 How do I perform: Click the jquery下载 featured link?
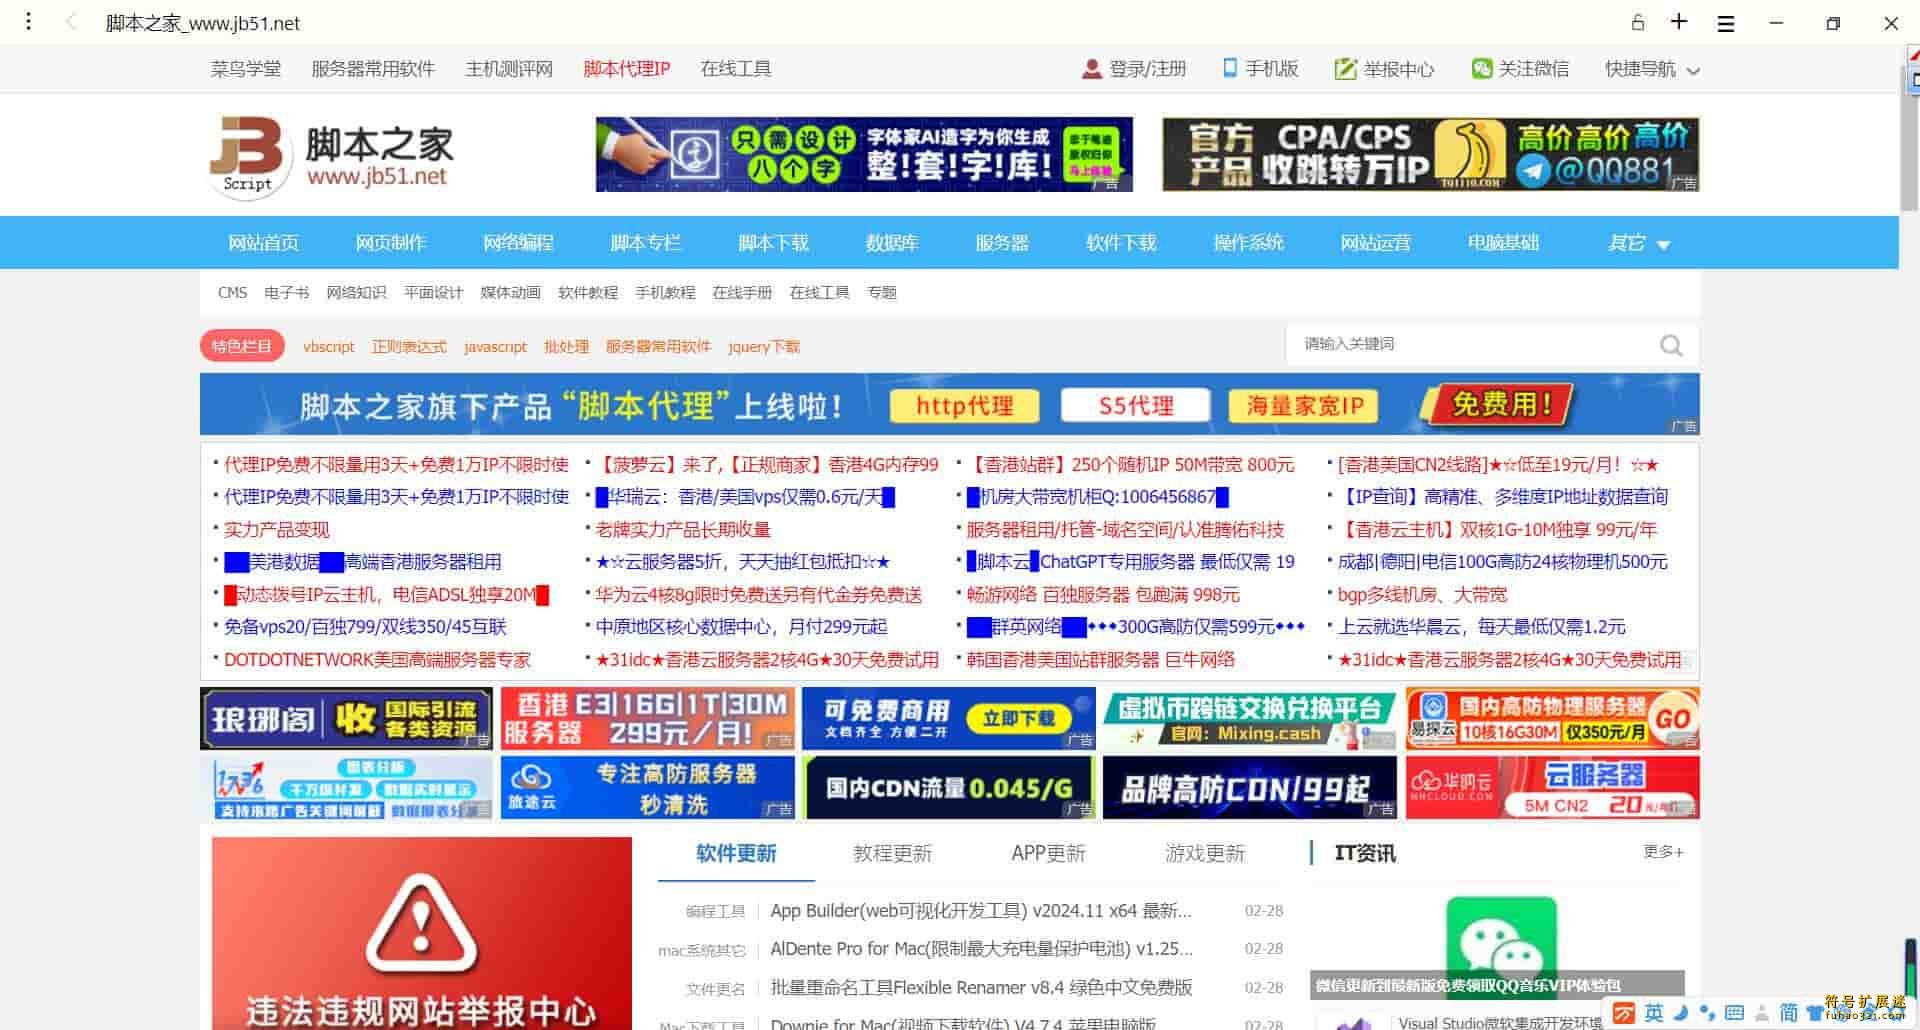click(x=764, y=347)
